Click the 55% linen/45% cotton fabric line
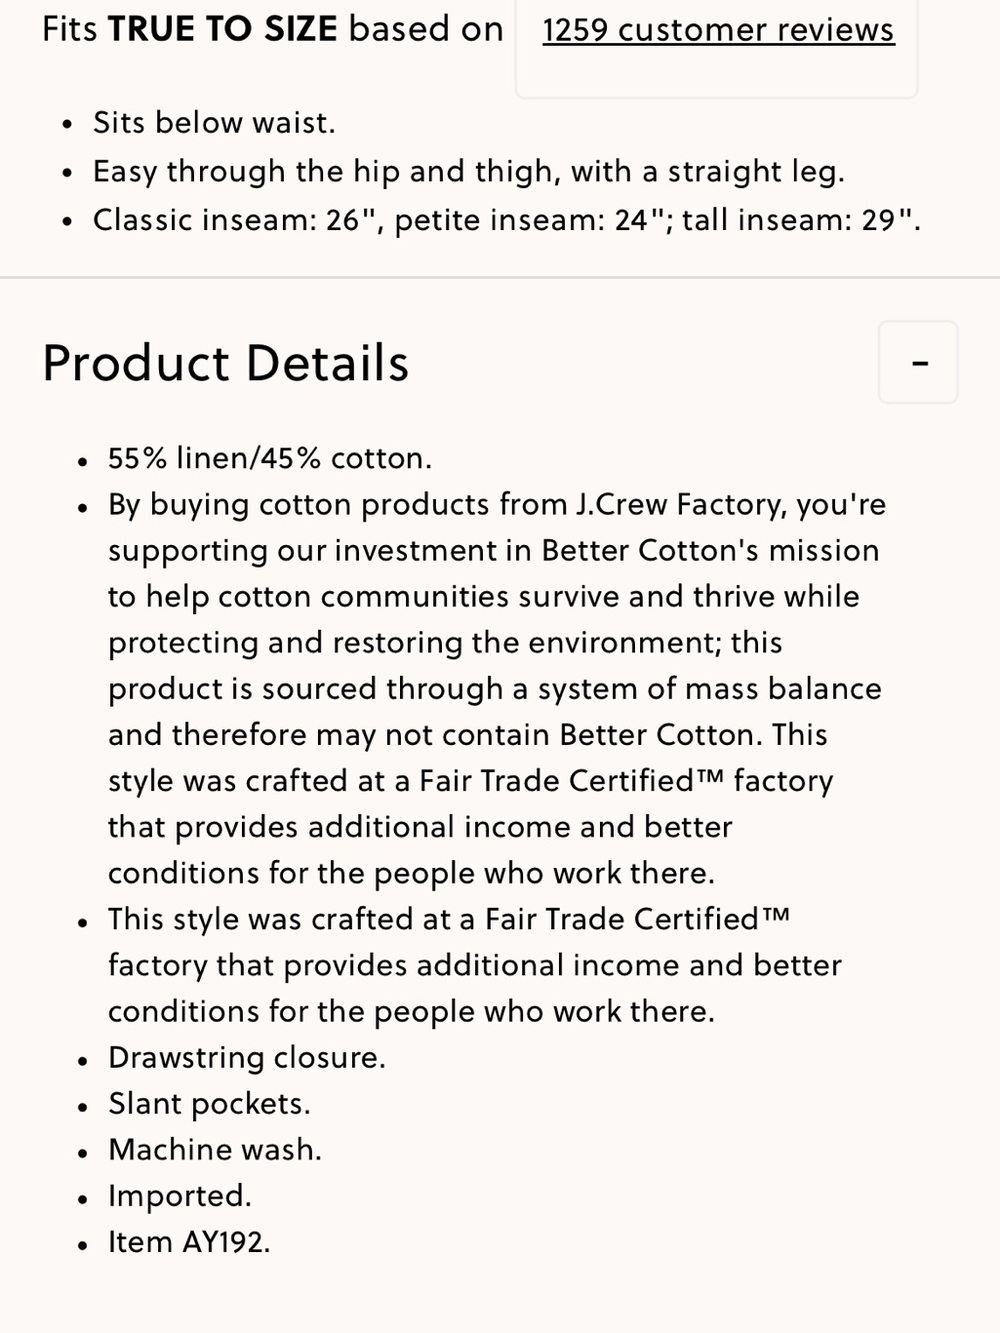 [270, 458]
